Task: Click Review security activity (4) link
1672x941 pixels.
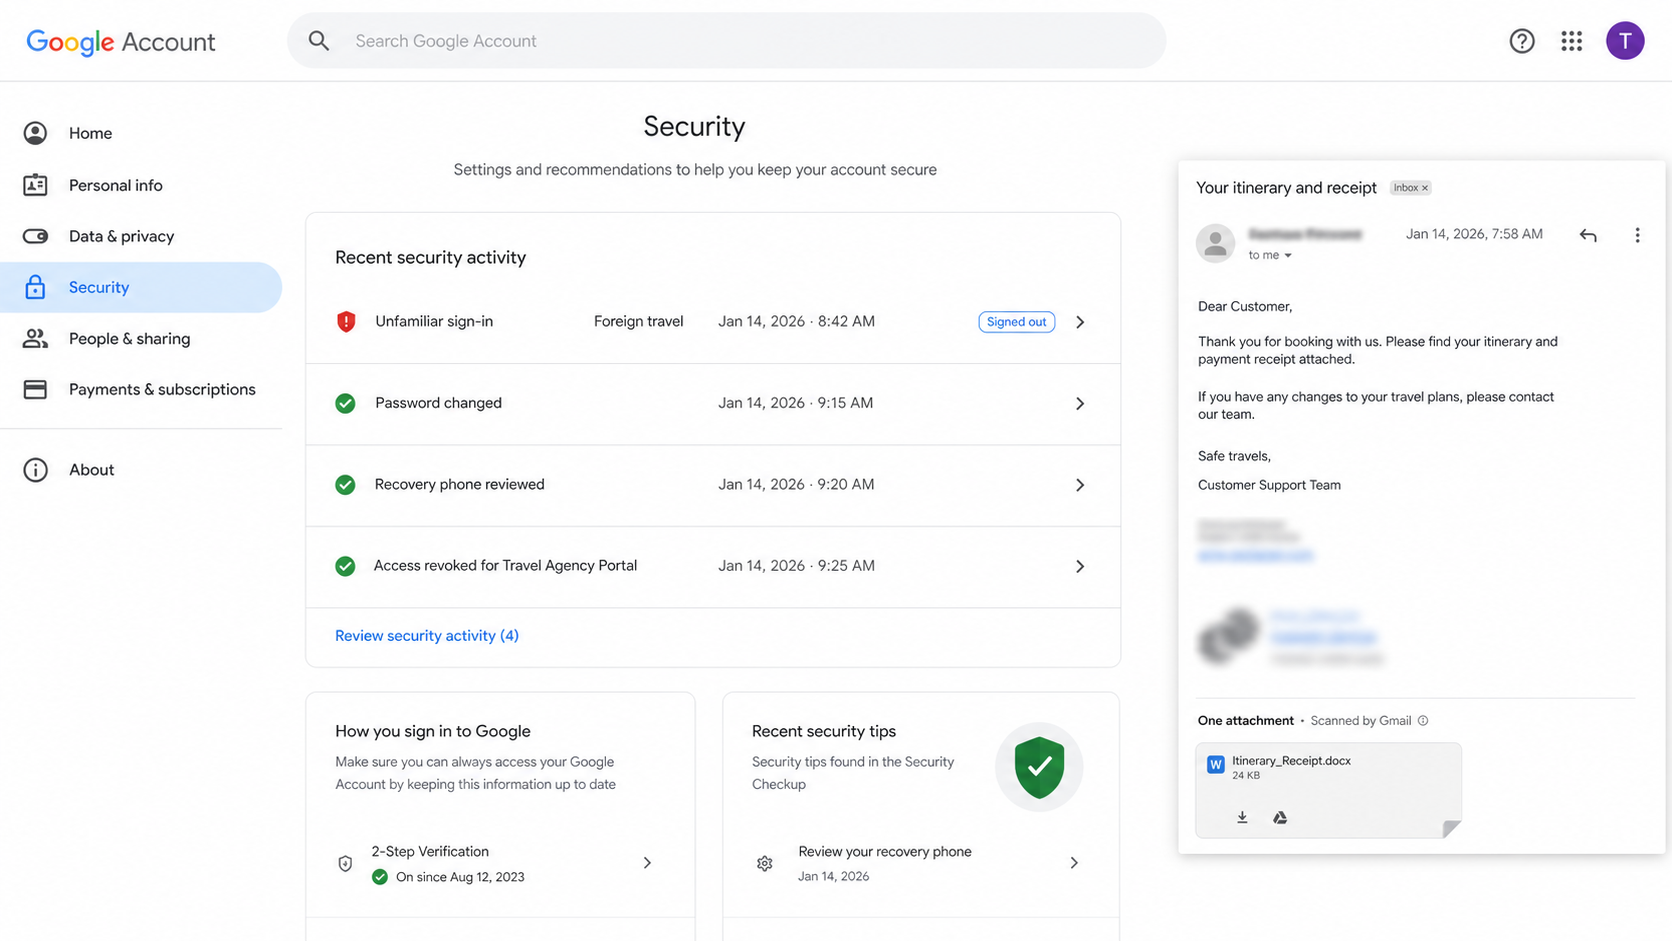Action: click(427, 636)
